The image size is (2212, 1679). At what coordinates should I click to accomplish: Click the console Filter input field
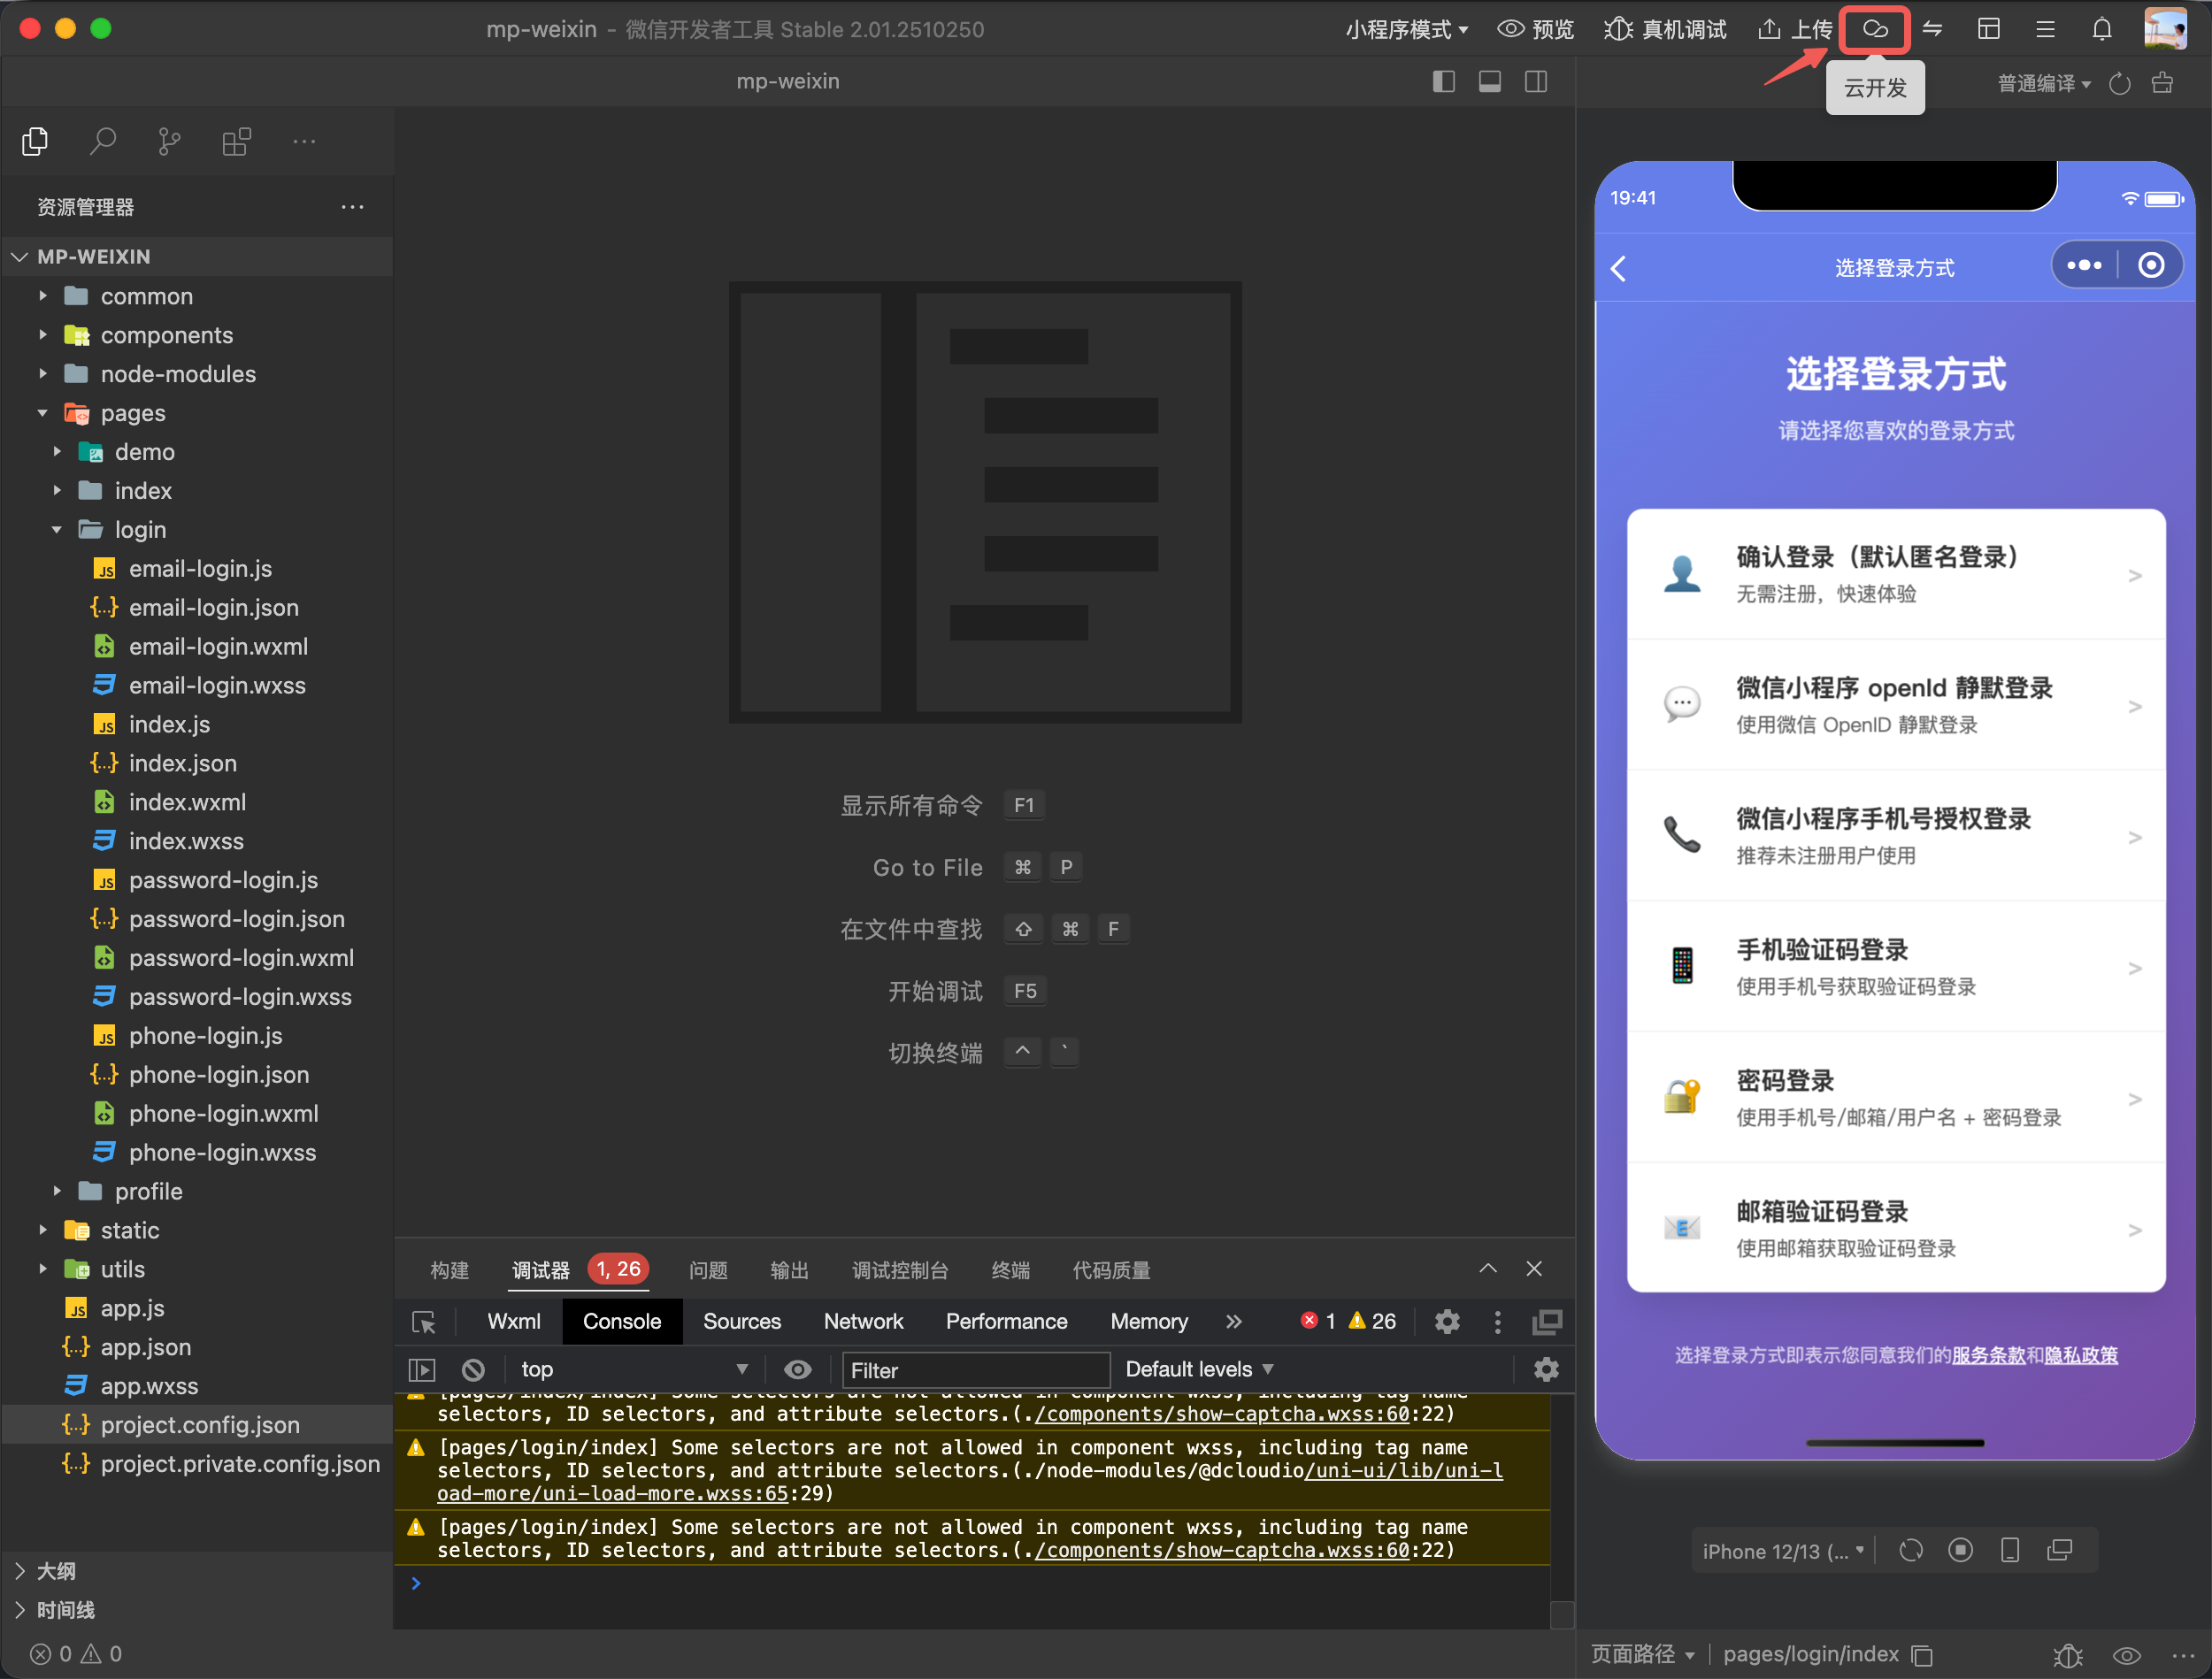975,1369
